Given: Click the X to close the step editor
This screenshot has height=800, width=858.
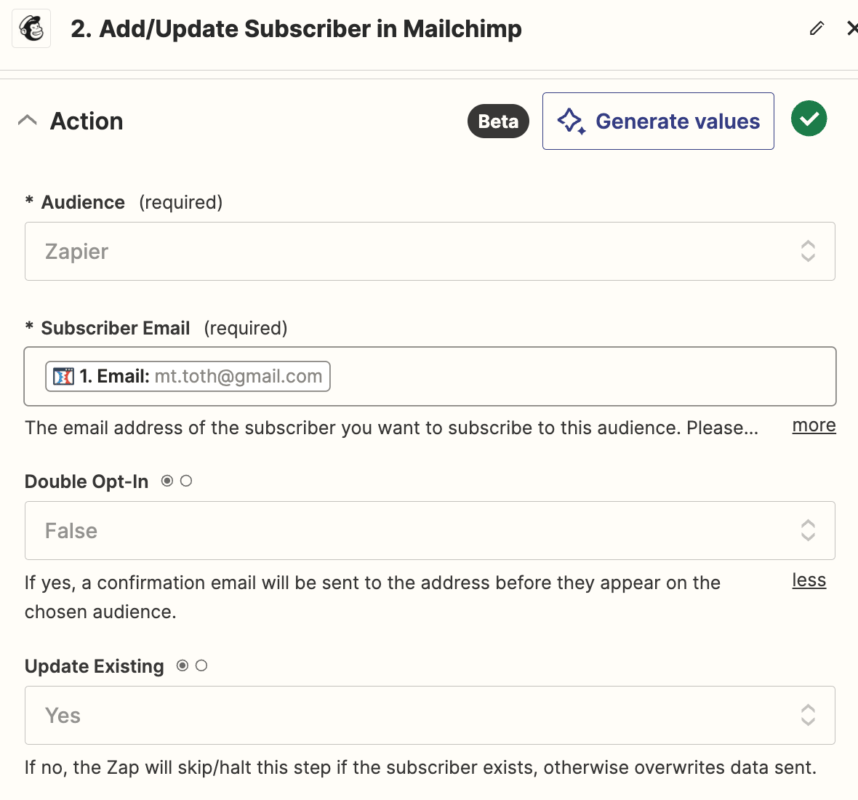Looking at the screenshot, I should tap(852, 28).
